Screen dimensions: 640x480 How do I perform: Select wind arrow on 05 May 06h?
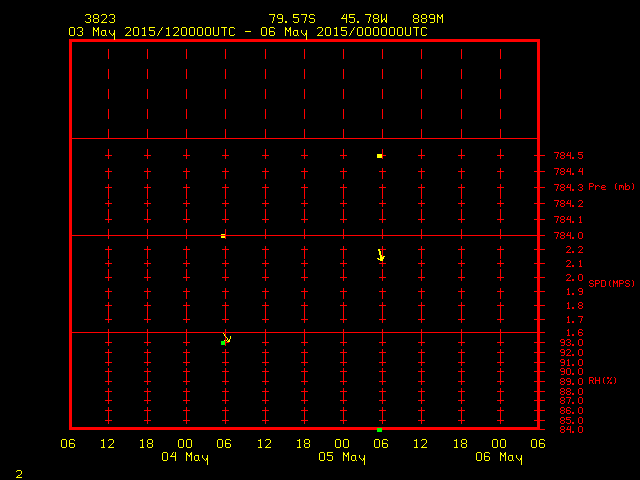click(380, 255)
